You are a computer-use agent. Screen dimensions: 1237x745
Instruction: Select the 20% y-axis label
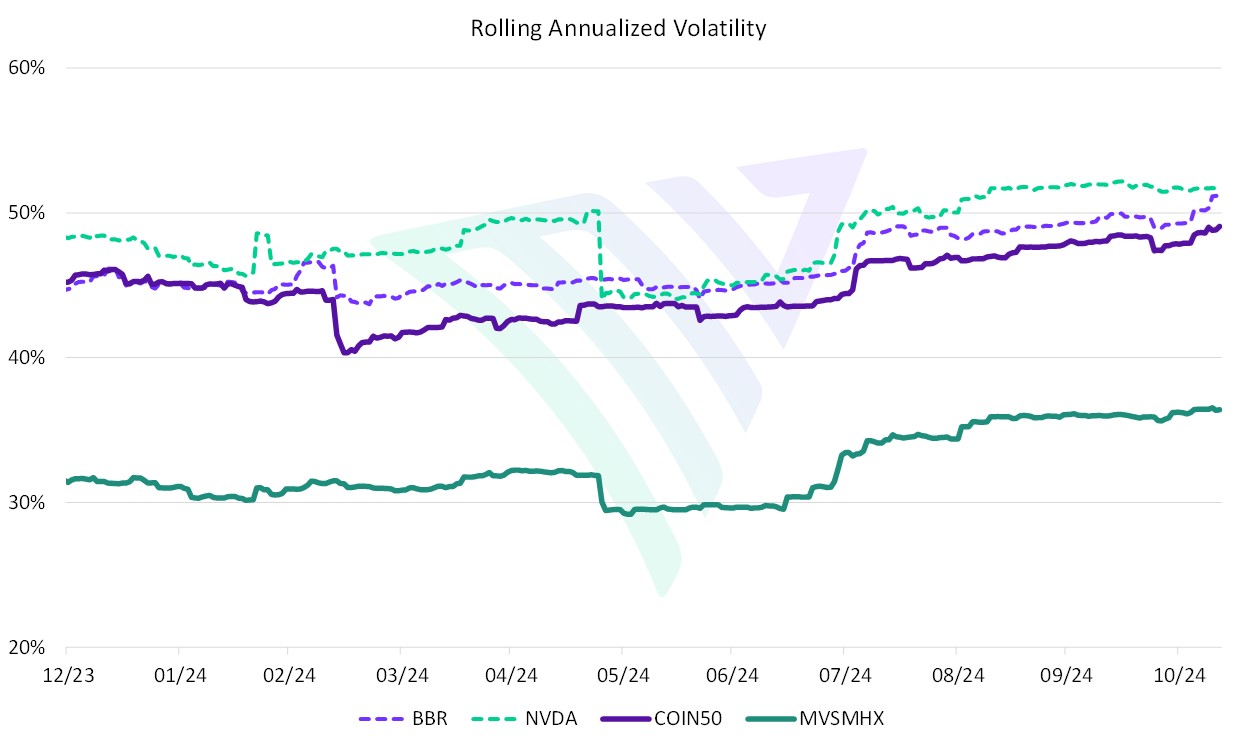[27, 648]
